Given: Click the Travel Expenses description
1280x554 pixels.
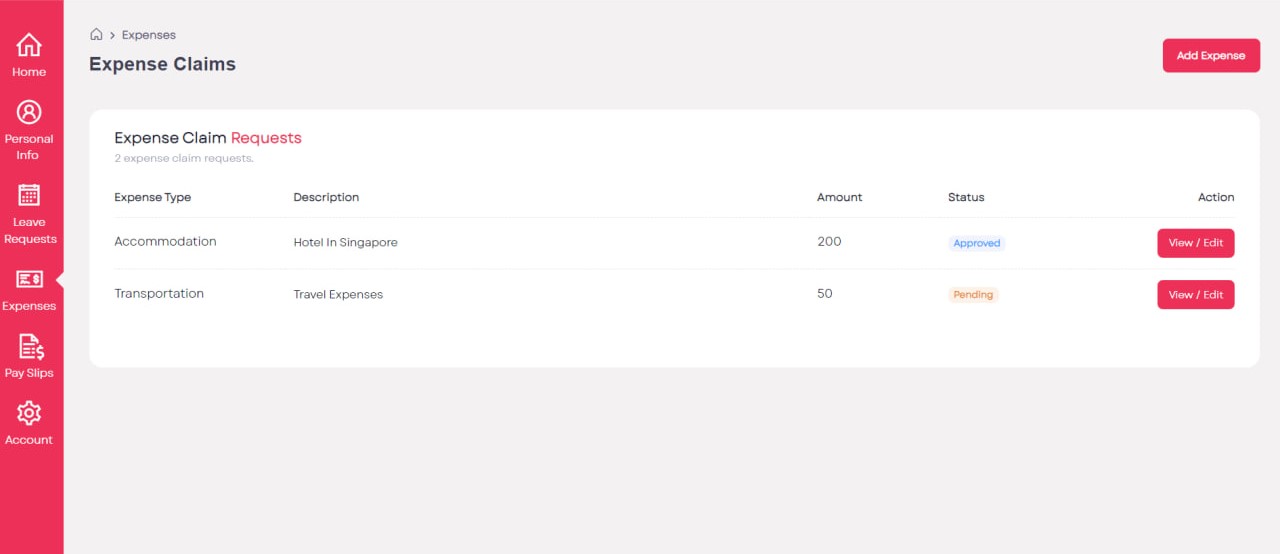Looking at the screenshot, I should pos(338,295).
